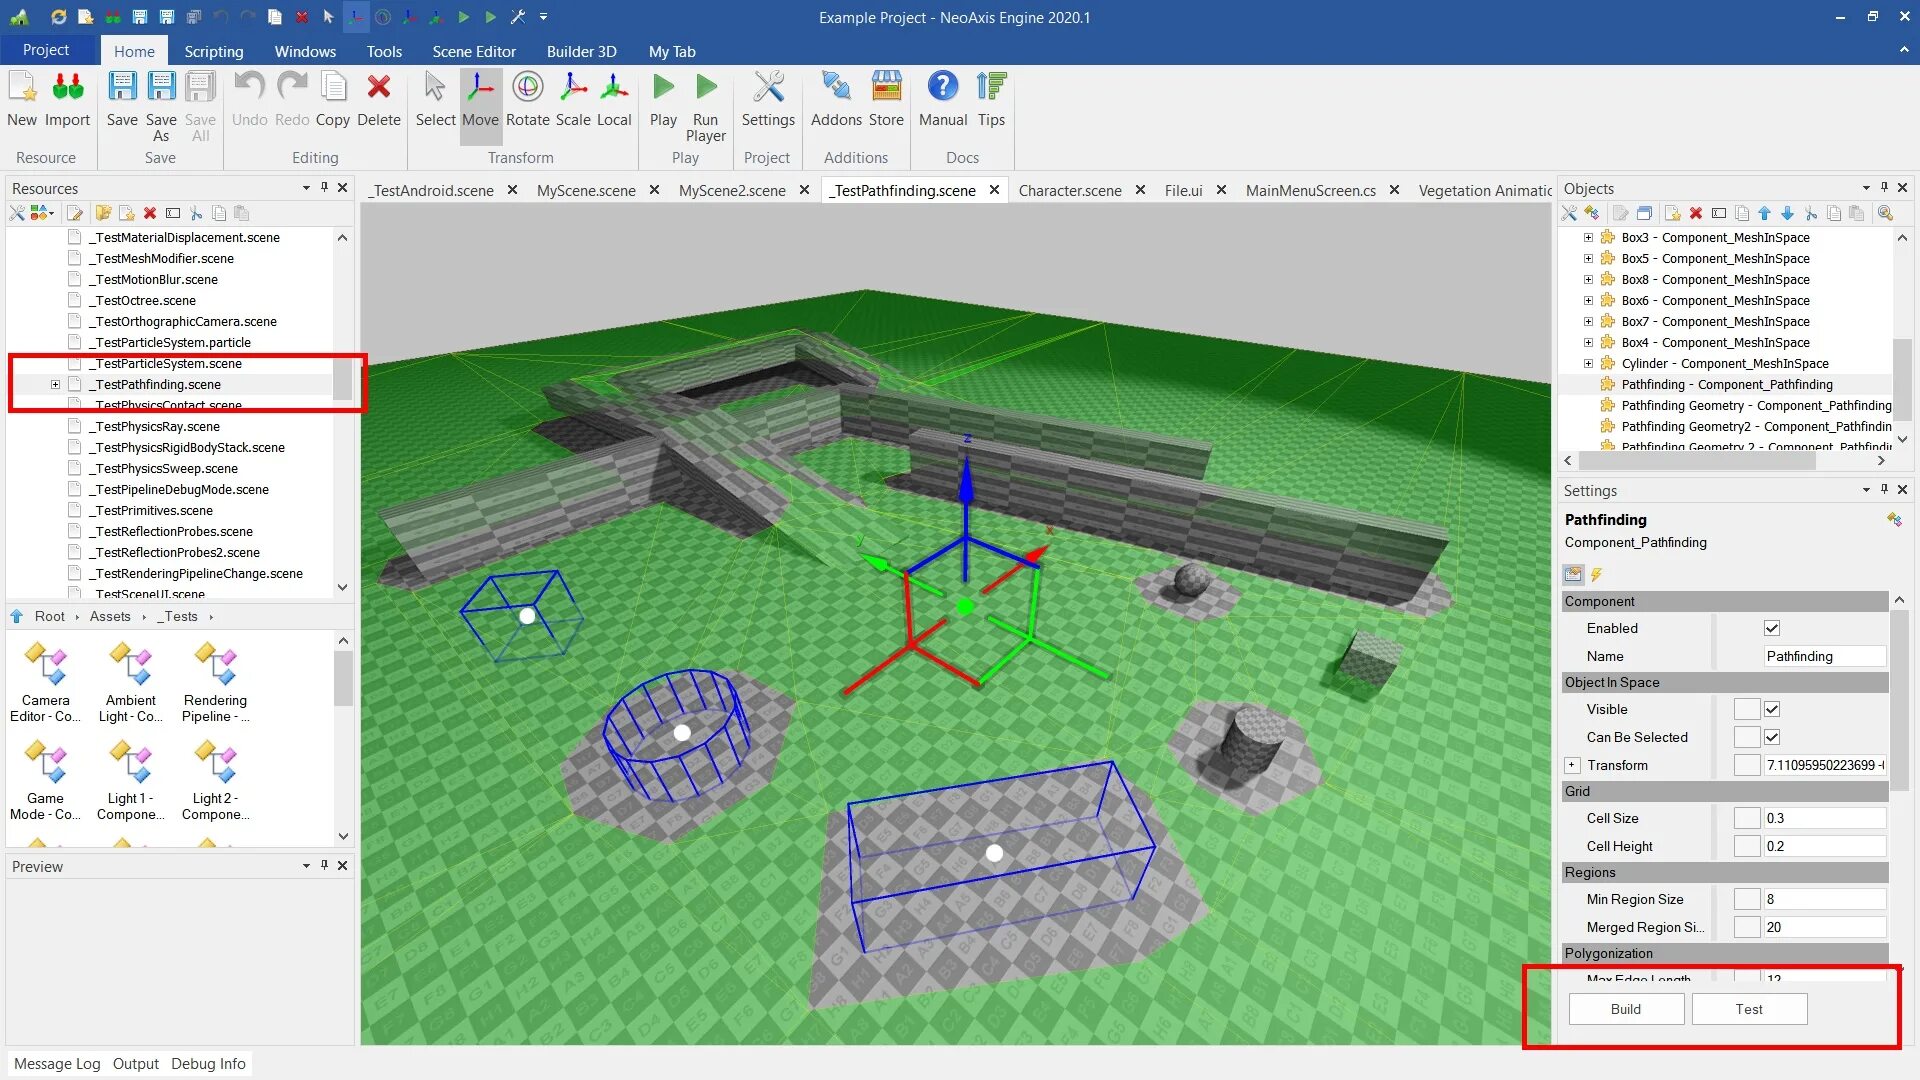Expand the _TestPathfinding.scene tree node
This screenshot has height=1080, width=1920.
tap(55, 384)
